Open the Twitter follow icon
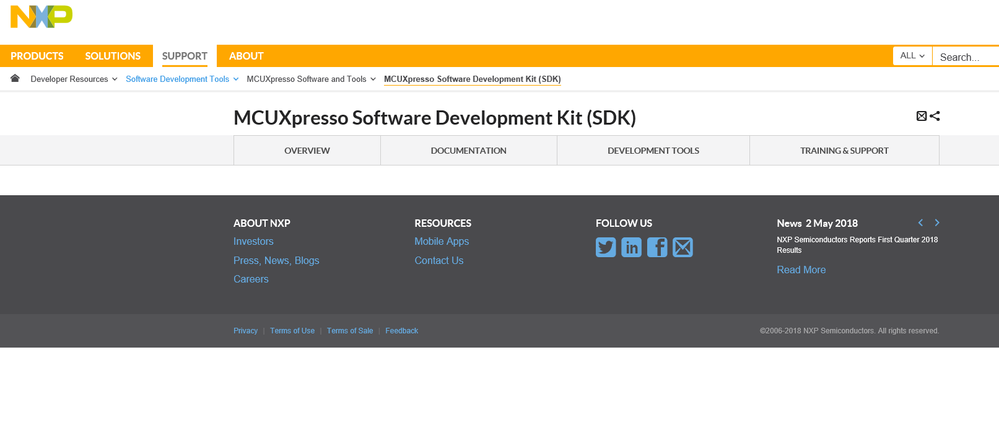 (606, 247)
